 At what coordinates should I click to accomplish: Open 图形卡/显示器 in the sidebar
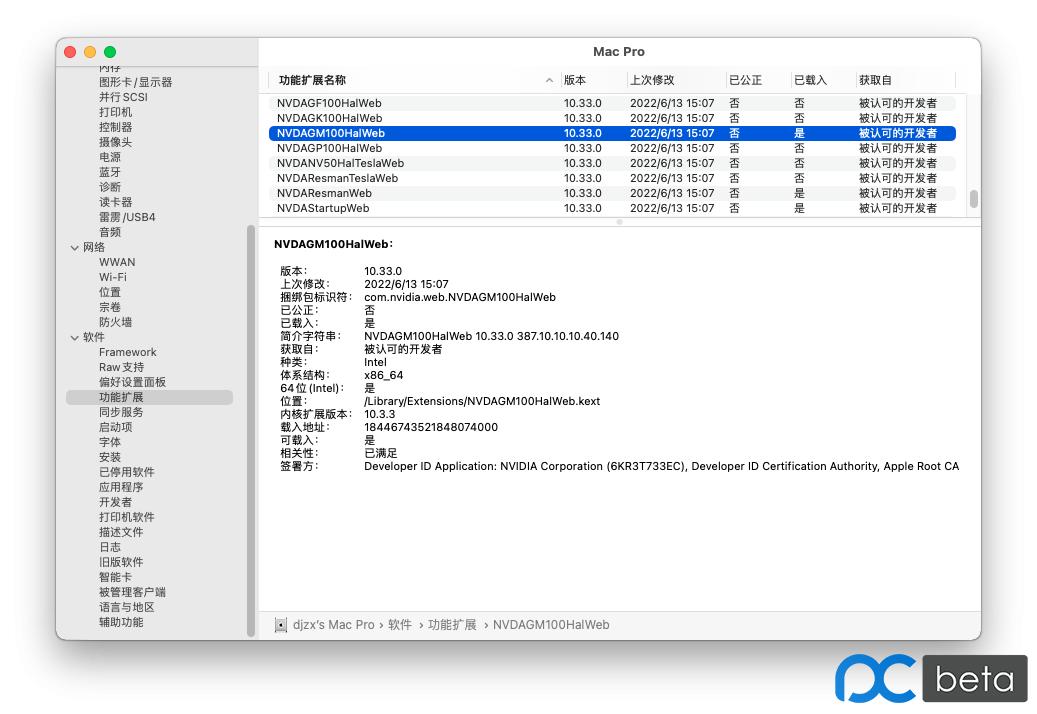coord(135,82)
